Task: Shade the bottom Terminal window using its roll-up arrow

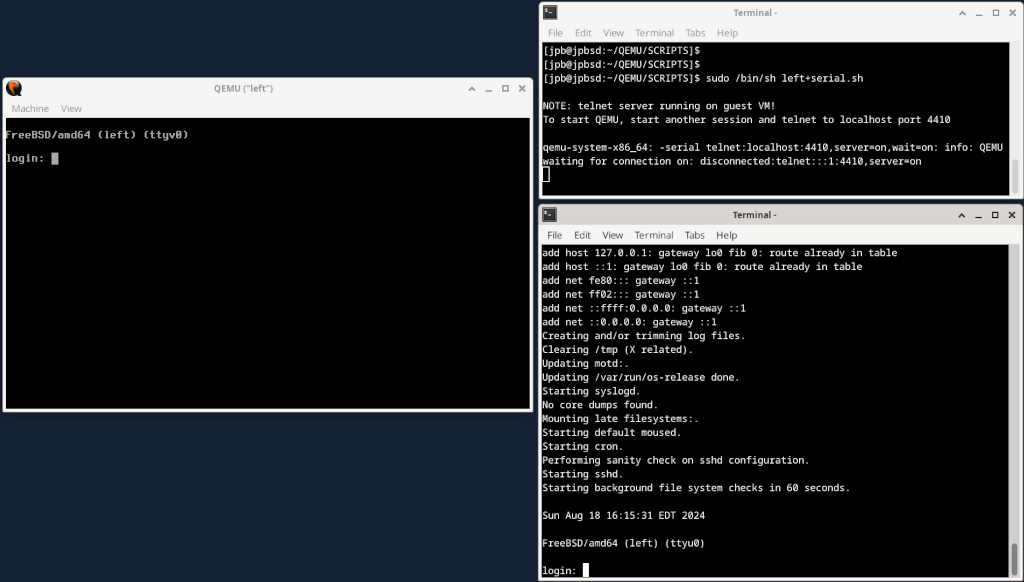Action: [961, 214]
